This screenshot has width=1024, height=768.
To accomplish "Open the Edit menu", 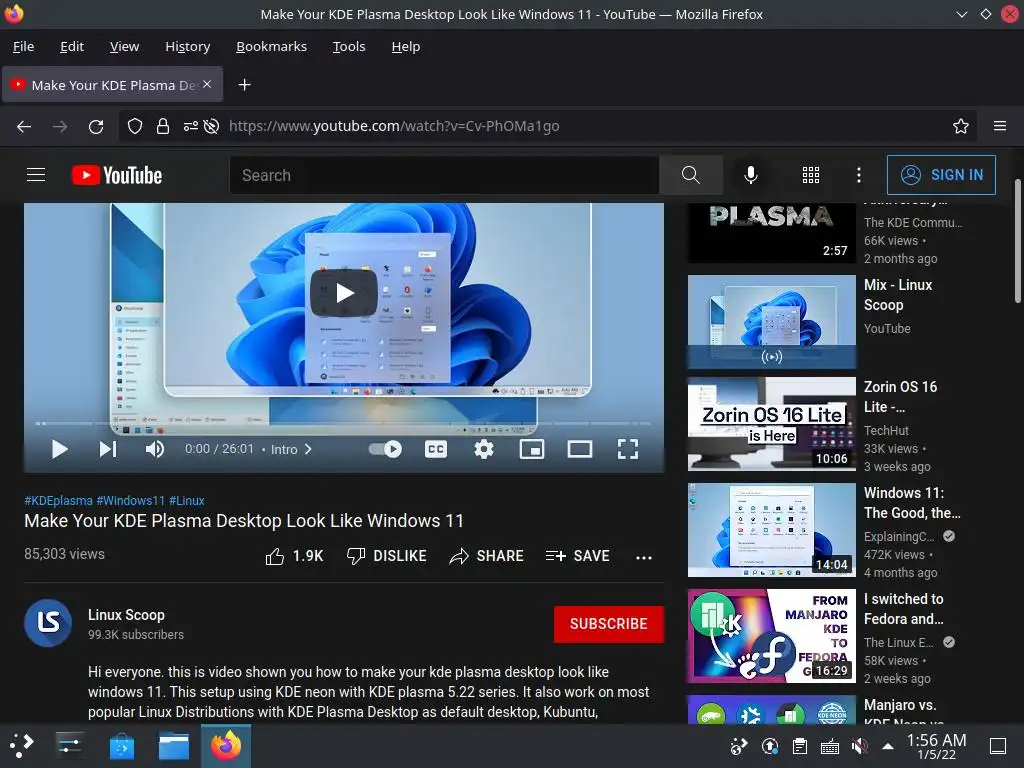I will coord(72,46).
